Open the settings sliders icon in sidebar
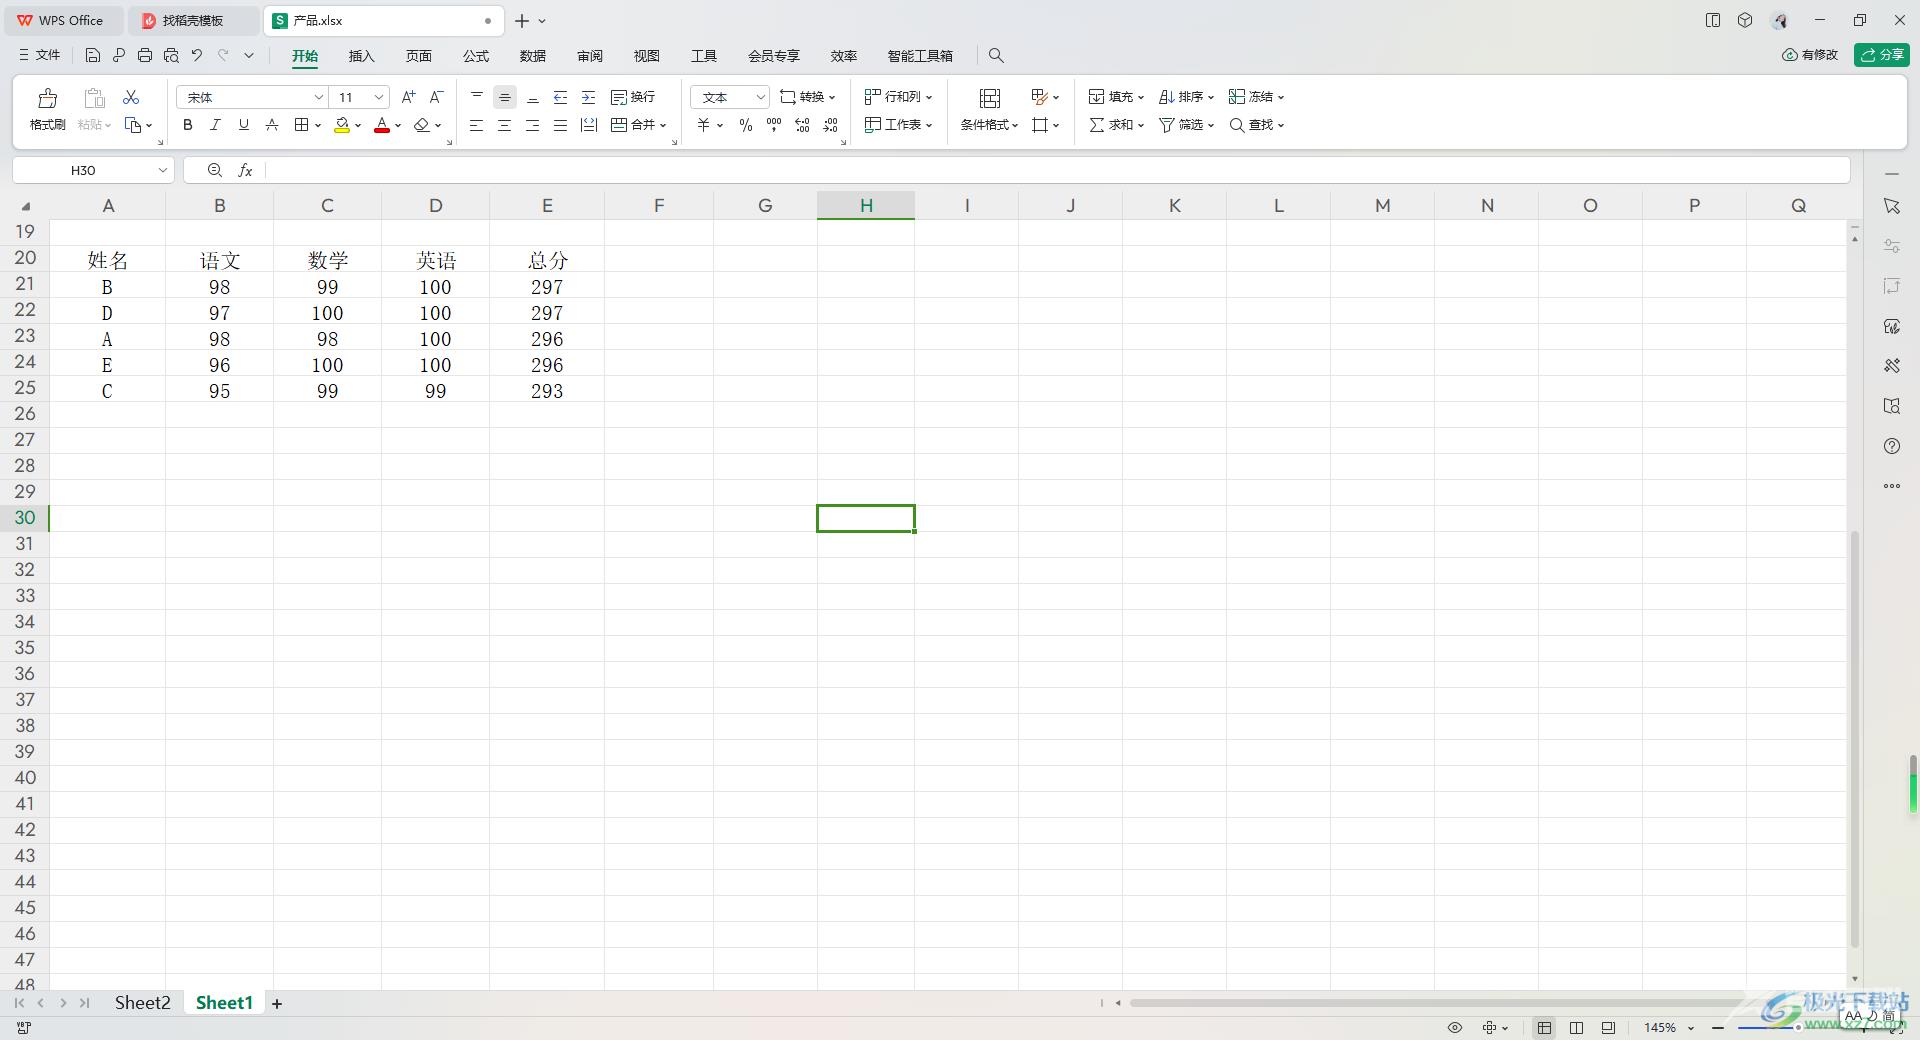 click(1892, 246)
